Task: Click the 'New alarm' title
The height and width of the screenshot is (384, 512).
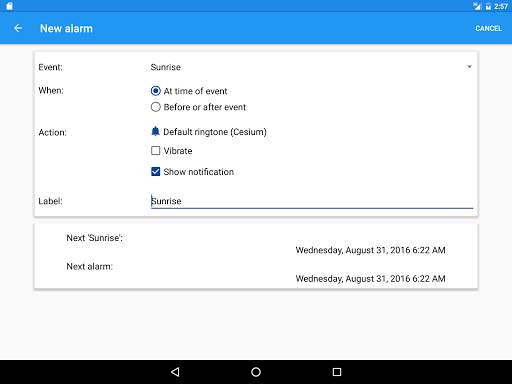Action: click(x=66, y=28)
